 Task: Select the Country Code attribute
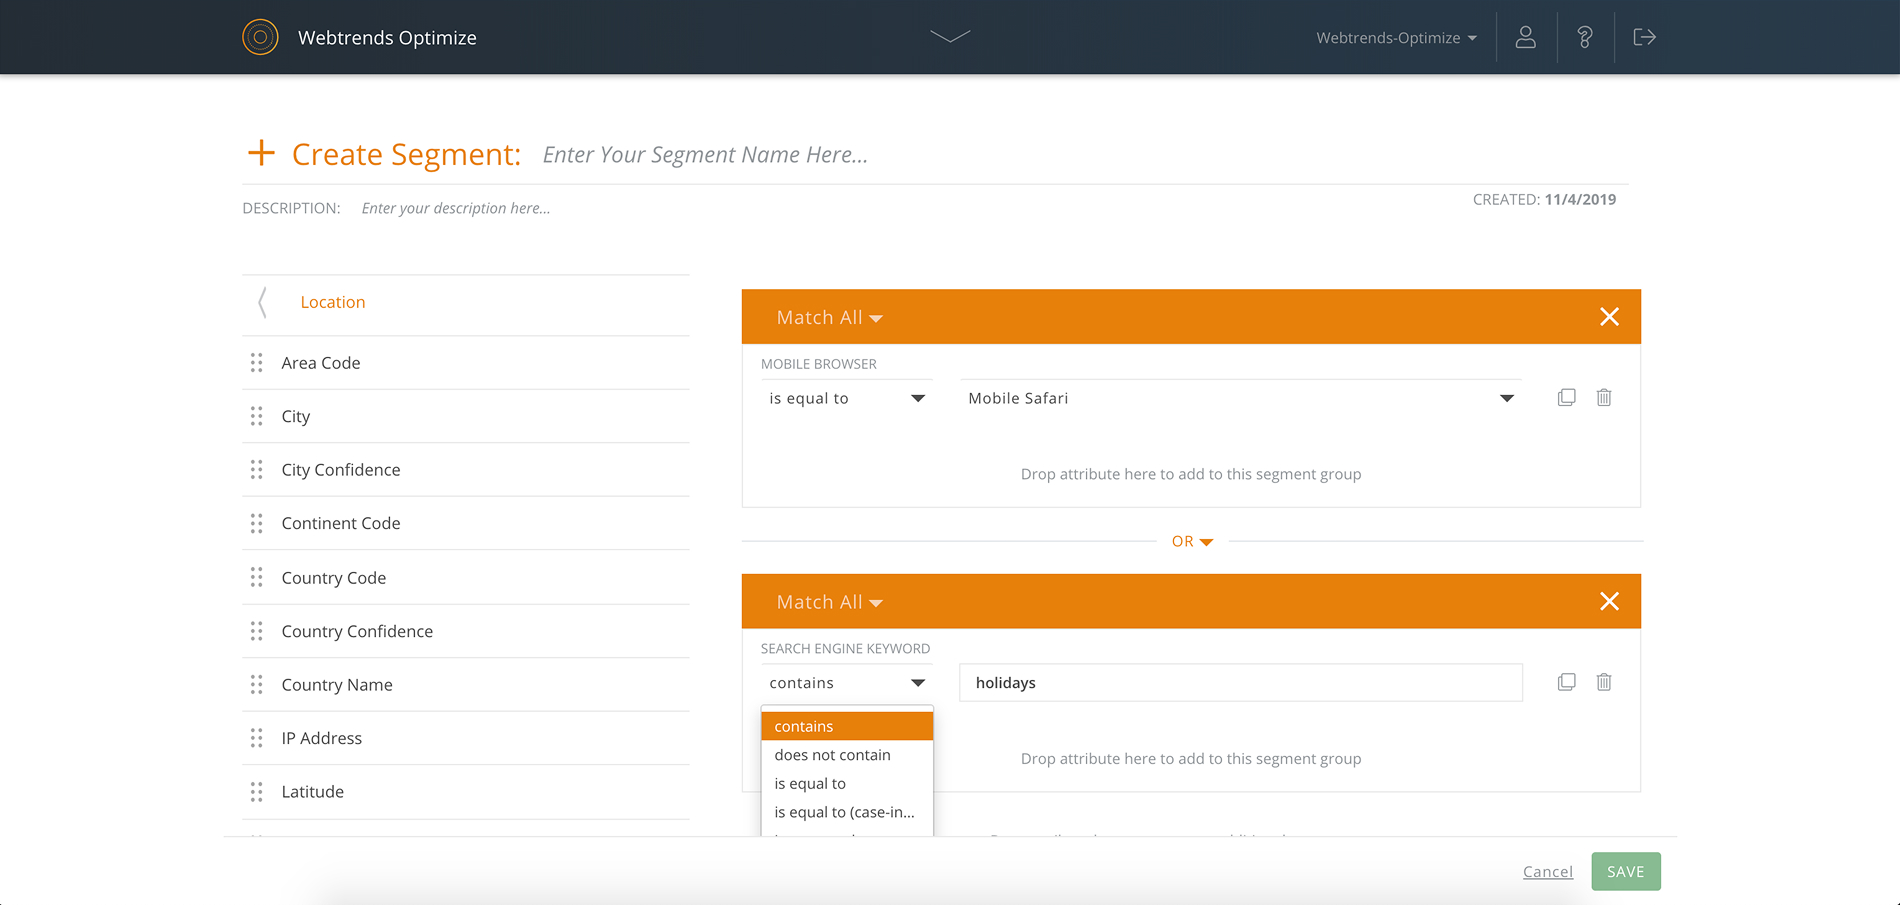point(334,578)
